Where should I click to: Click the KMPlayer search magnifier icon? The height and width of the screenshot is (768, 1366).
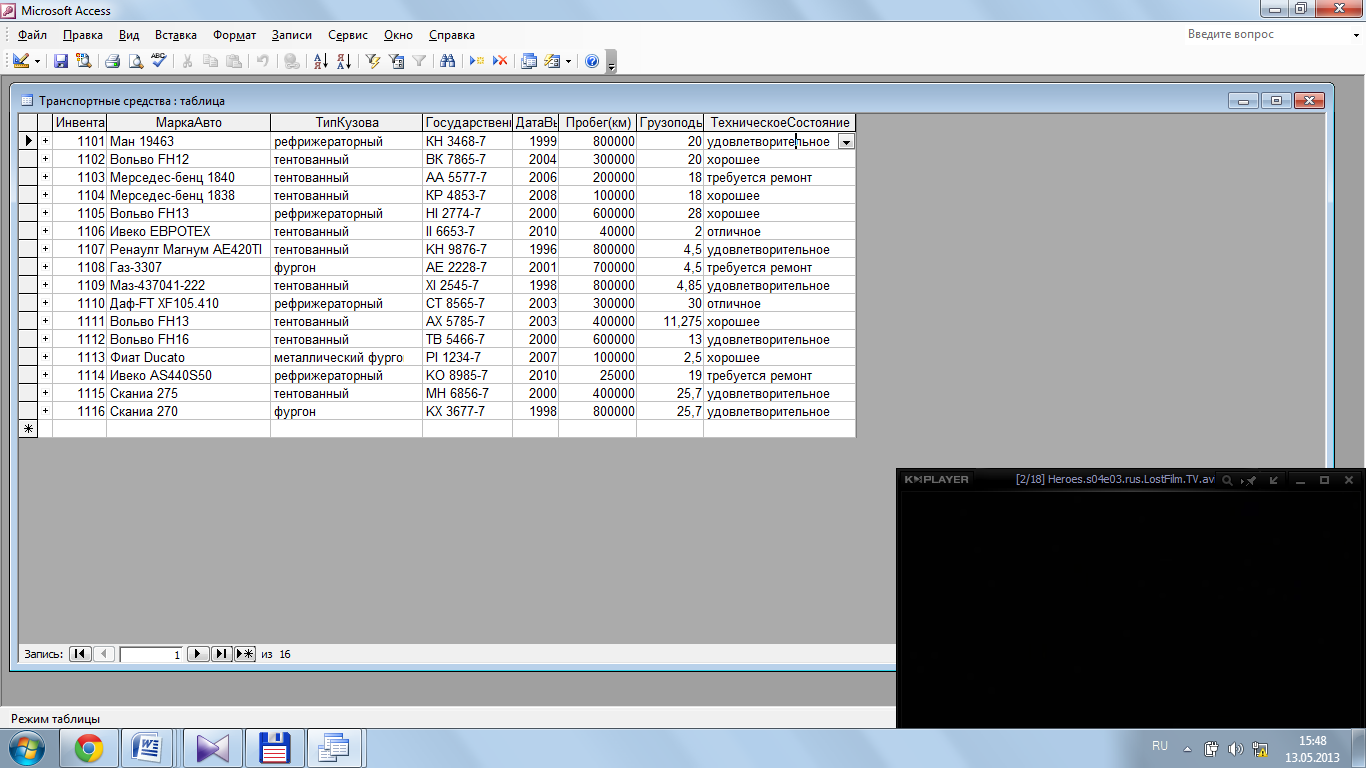[1227, 480]
